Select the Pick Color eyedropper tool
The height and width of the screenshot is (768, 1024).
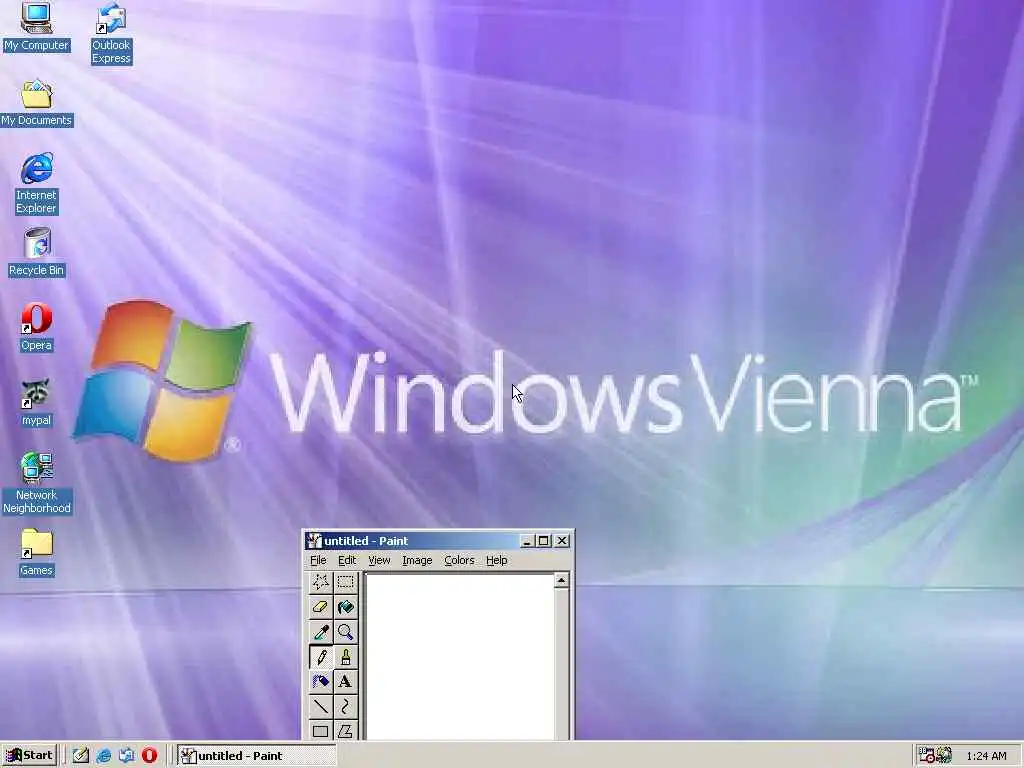click(x=320, y=632)
